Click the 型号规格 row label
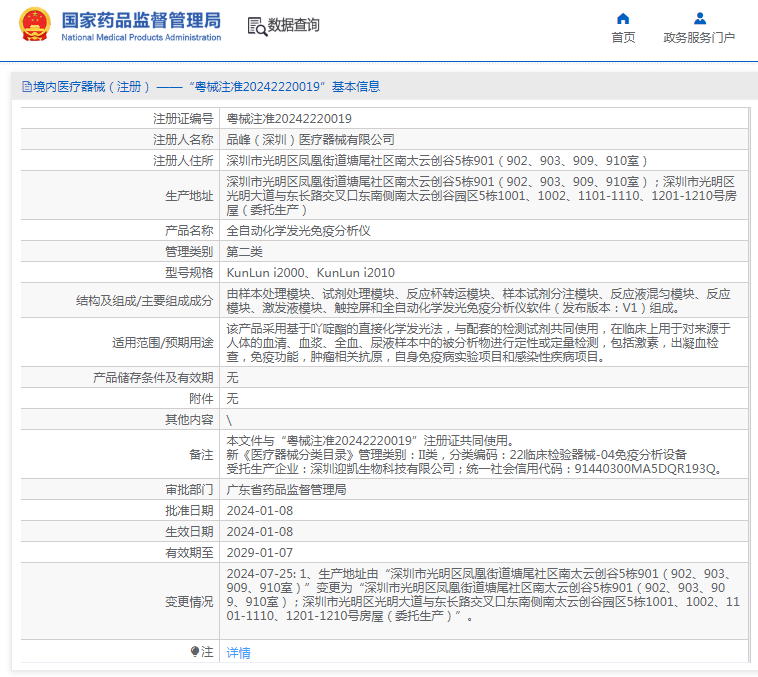Viewport: 758px width, 677px height. 189,273
